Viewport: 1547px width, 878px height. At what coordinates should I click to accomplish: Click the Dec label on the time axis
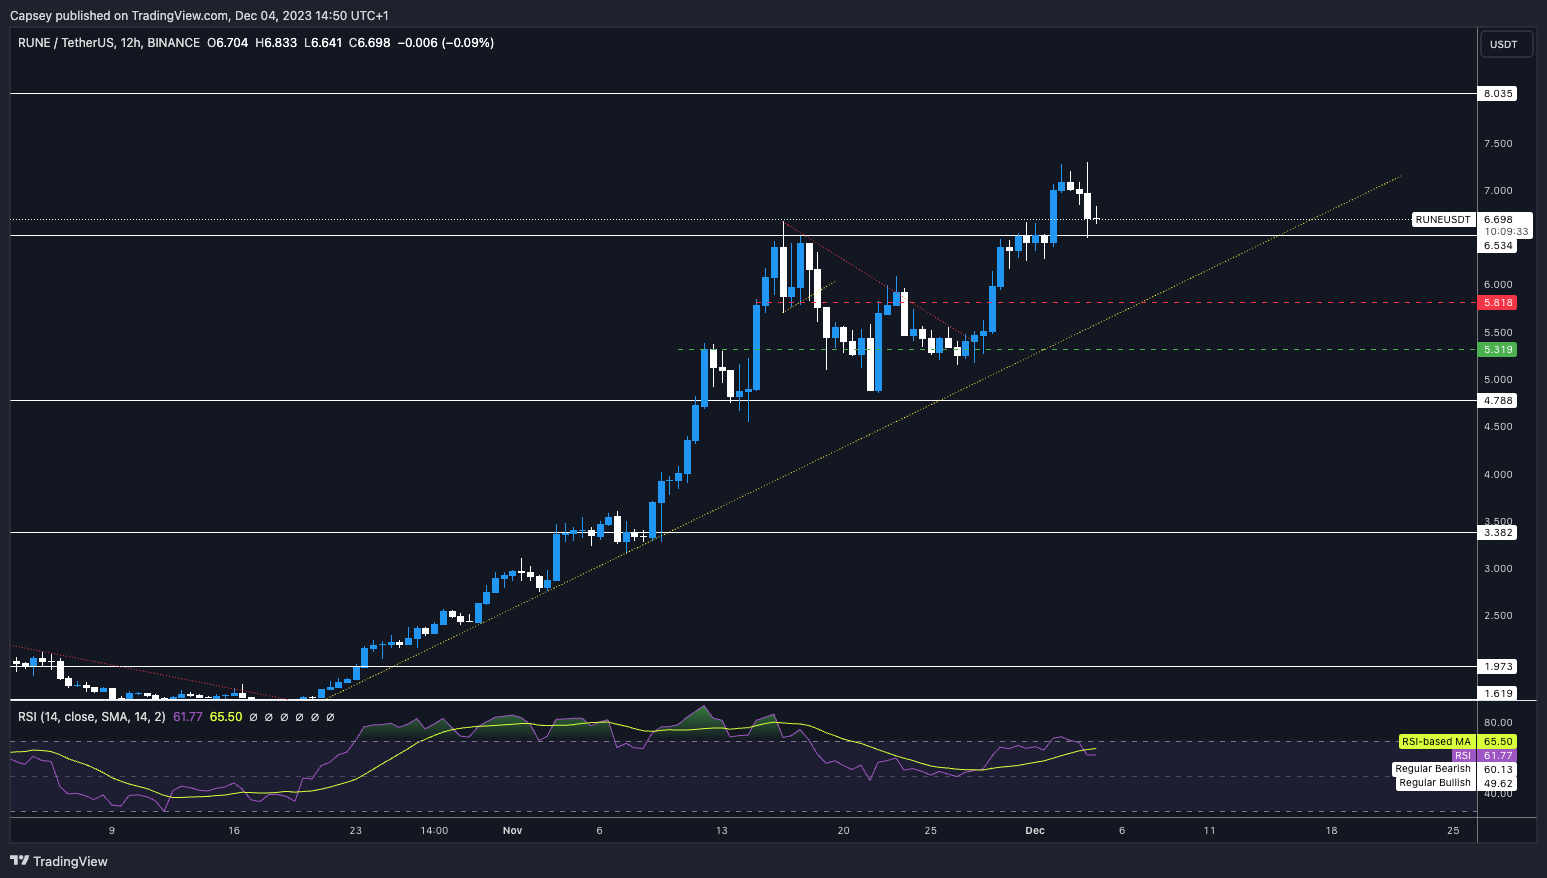[1035, 831]
